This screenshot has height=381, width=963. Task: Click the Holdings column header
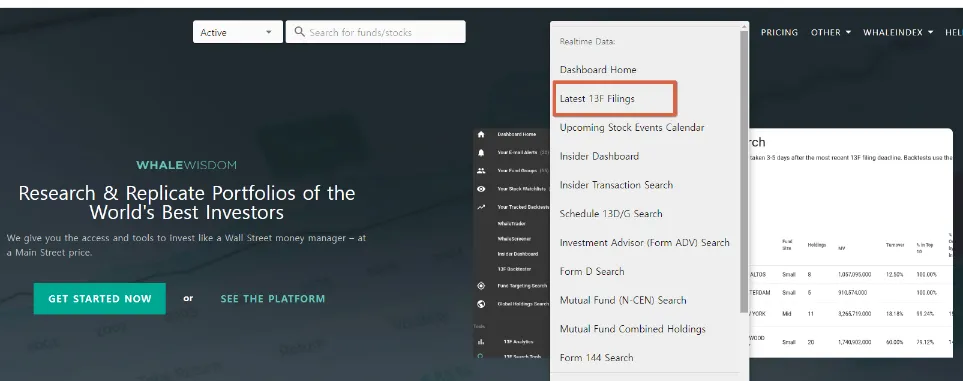(x=816, y=245)
